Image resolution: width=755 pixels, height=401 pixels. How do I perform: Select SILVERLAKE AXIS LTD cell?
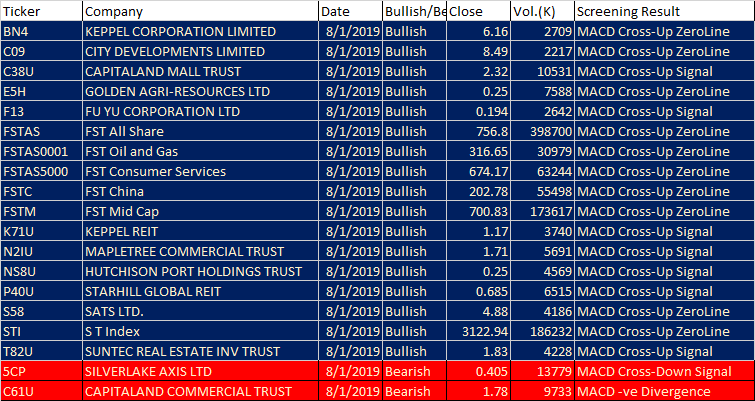click(200, 371)
